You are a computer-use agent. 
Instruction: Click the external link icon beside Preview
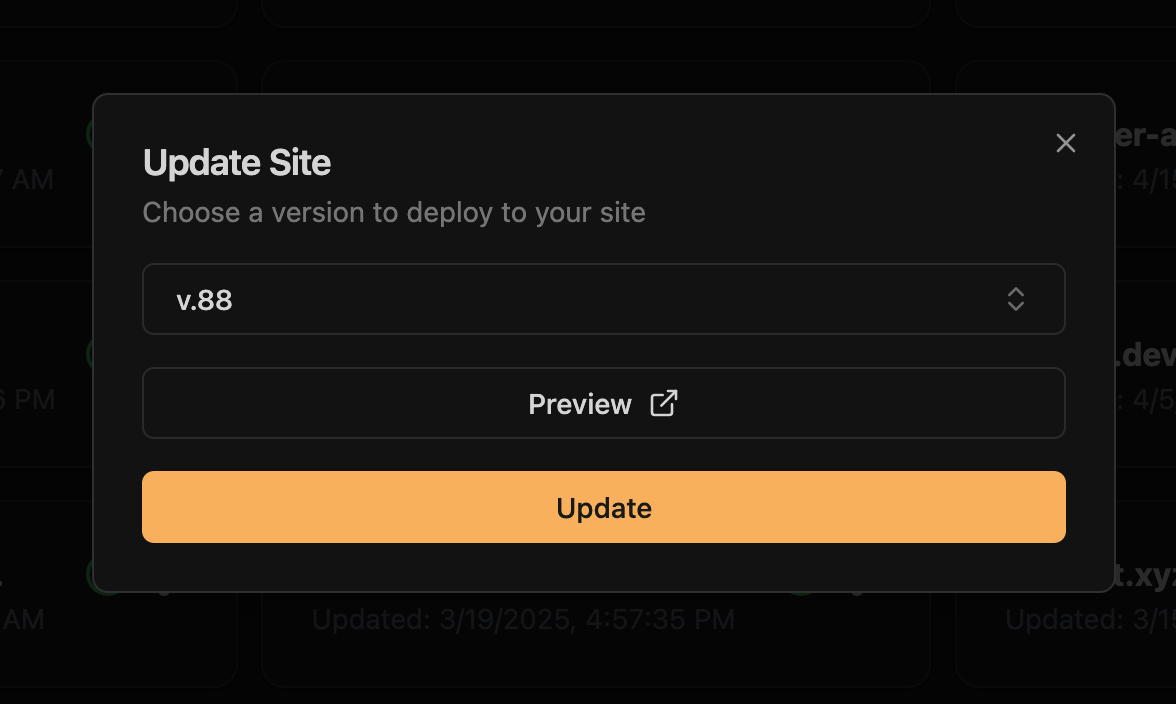click(664, 404)
